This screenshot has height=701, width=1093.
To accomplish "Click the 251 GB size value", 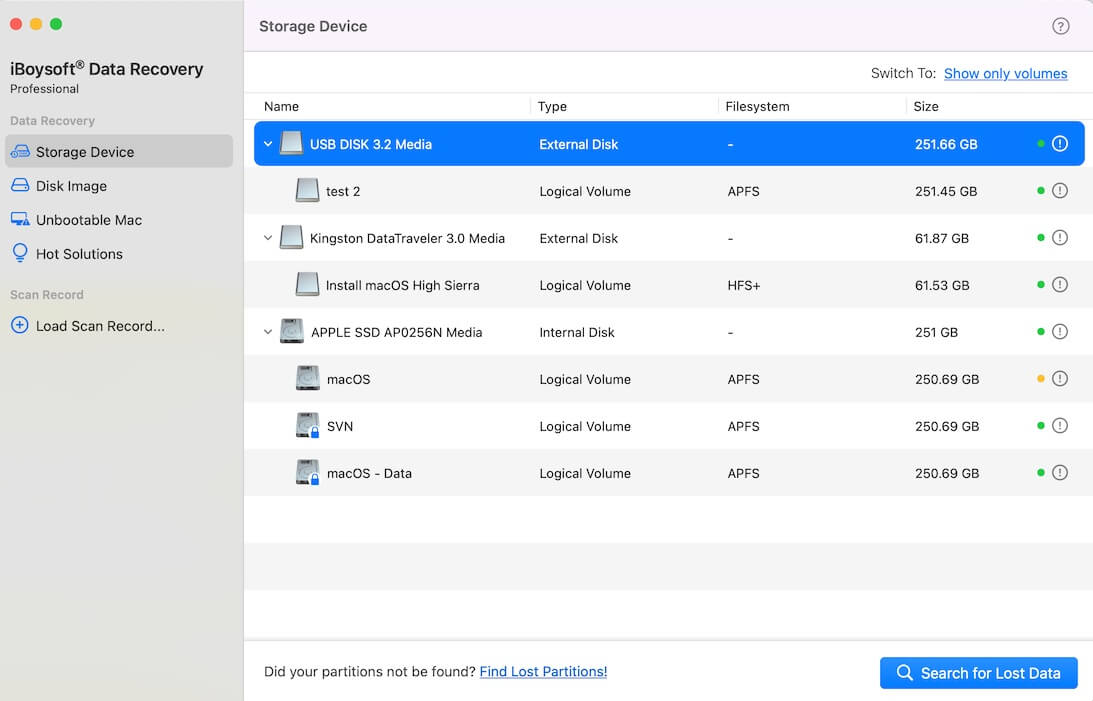I will point(936,332).
